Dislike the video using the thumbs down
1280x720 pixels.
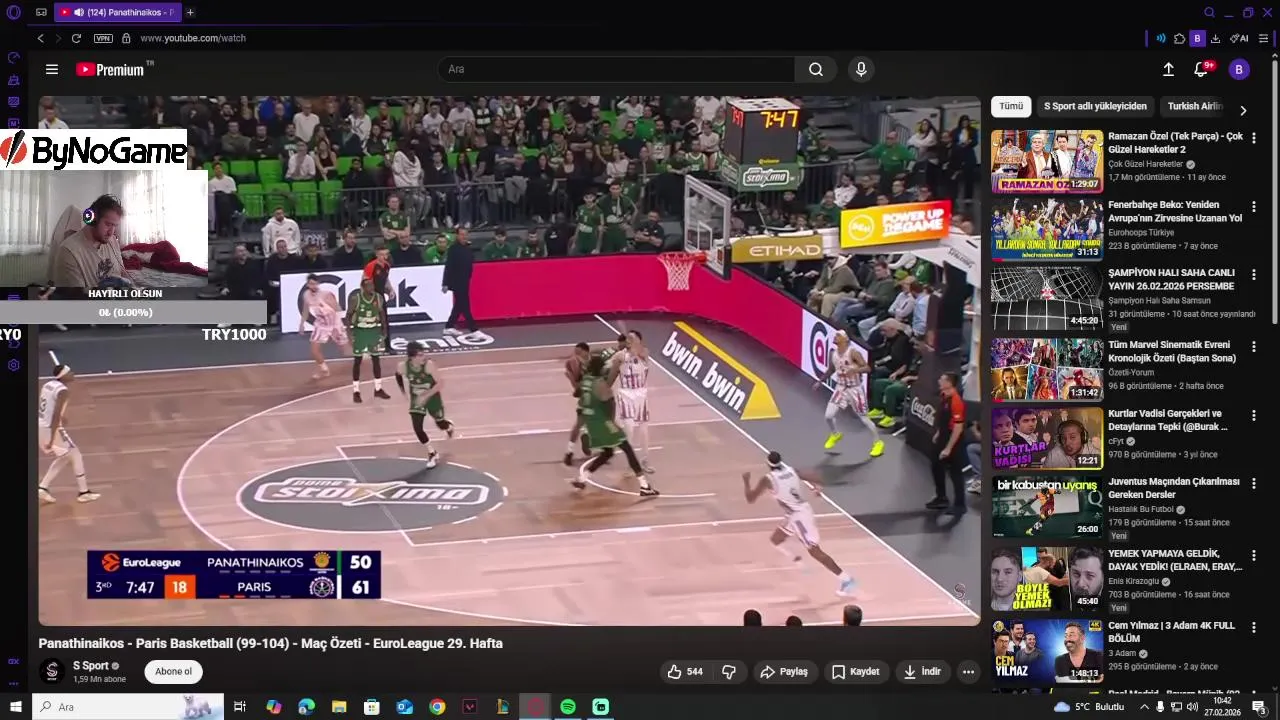pyautogui.click(x=729, y=672)
